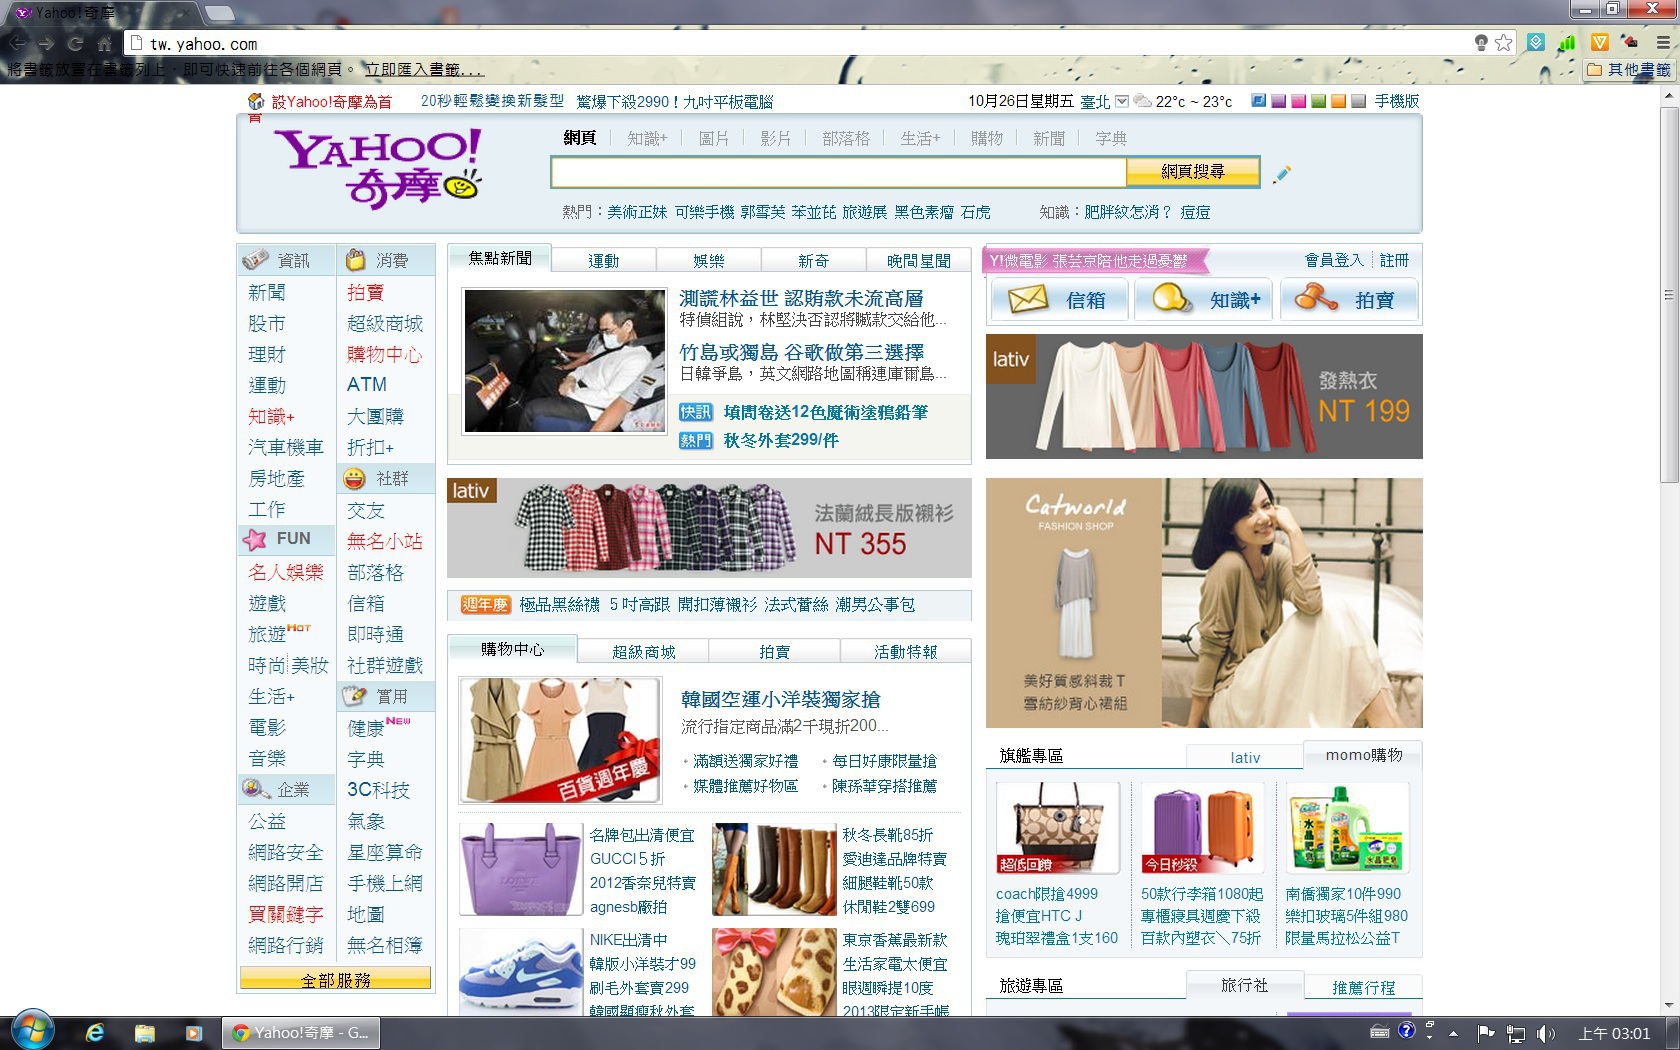The height and width of the screenshot is (1050, 1680).
Task: Click the 註冊 sign-up link
Action: pyautogui.click(x=1394, y=260)
